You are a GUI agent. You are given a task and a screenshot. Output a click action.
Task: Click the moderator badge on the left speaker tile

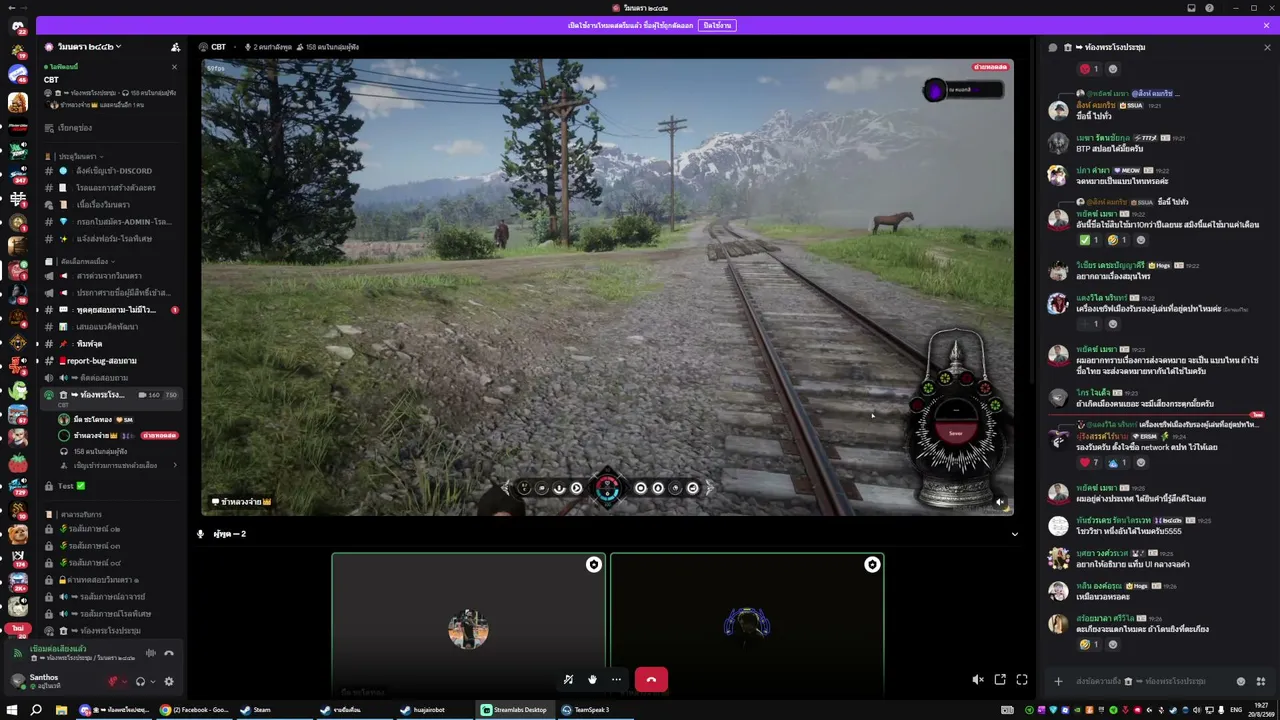click(593, 565)
